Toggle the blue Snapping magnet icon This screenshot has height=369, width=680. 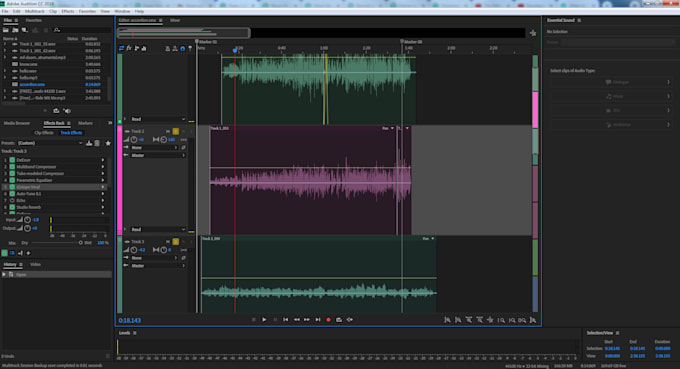tap(183, 49)
